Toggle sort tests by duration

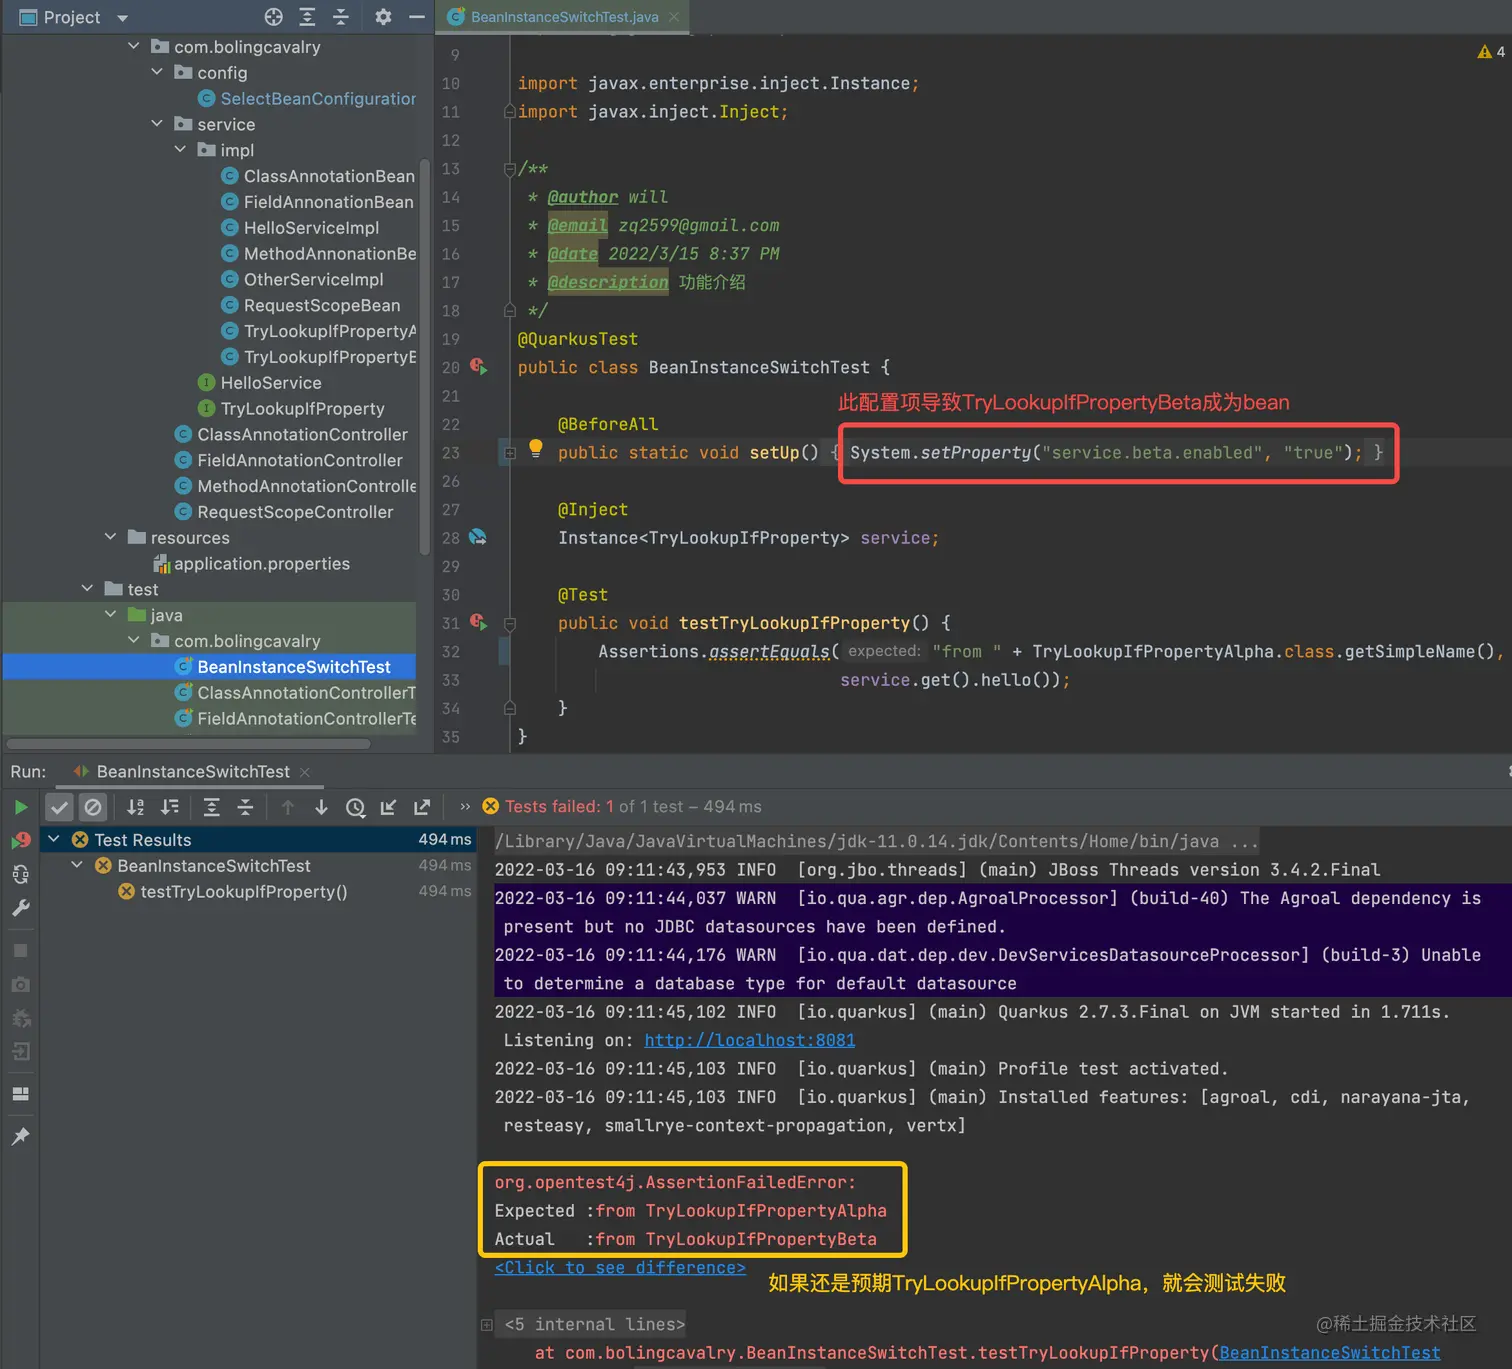170,807
